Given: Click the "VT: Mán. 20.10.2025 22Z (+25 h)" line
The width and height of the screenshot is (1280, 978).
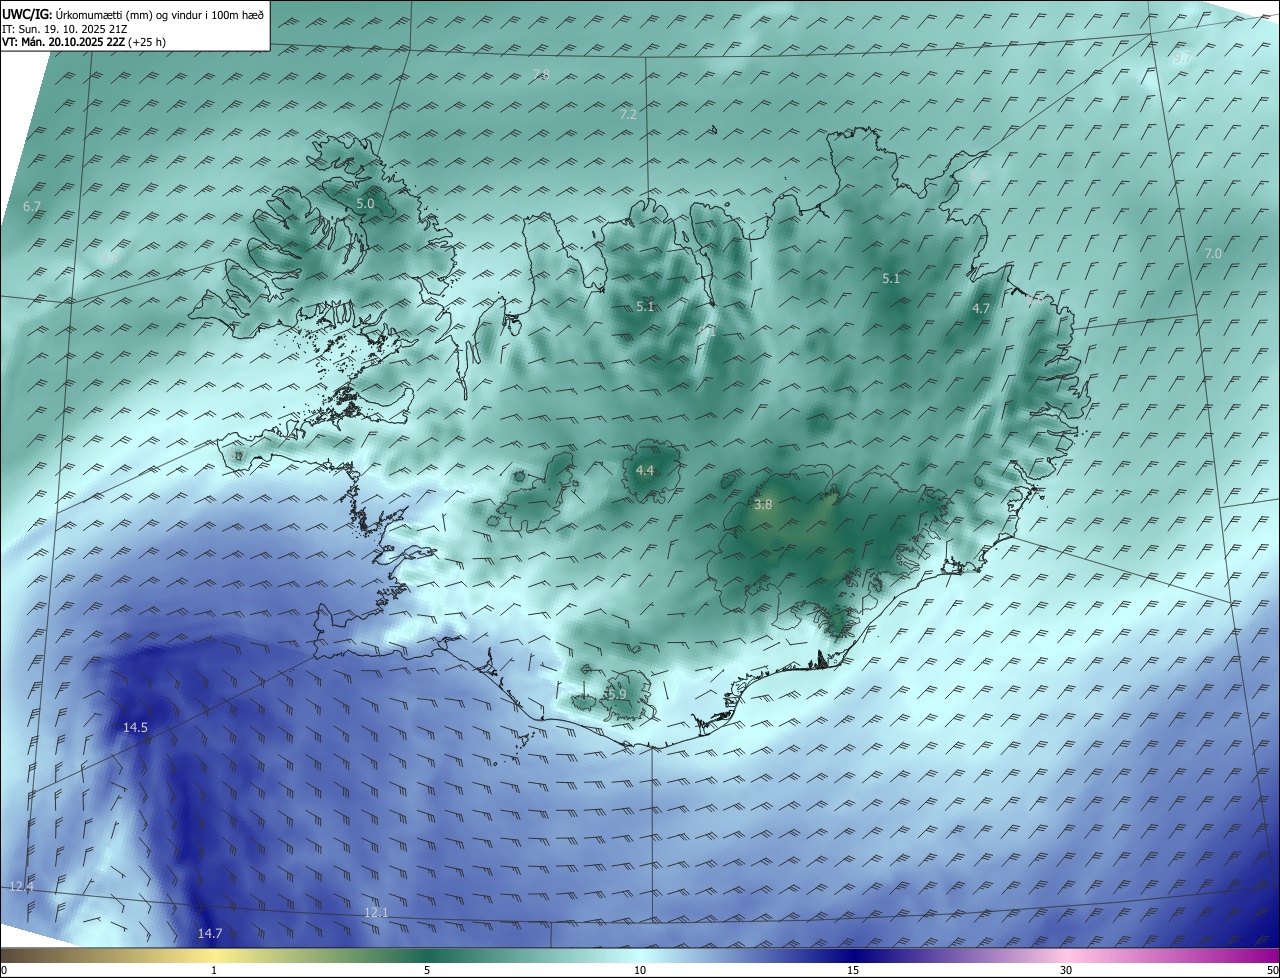Looking at the screenshot, I should coord(84,42).
